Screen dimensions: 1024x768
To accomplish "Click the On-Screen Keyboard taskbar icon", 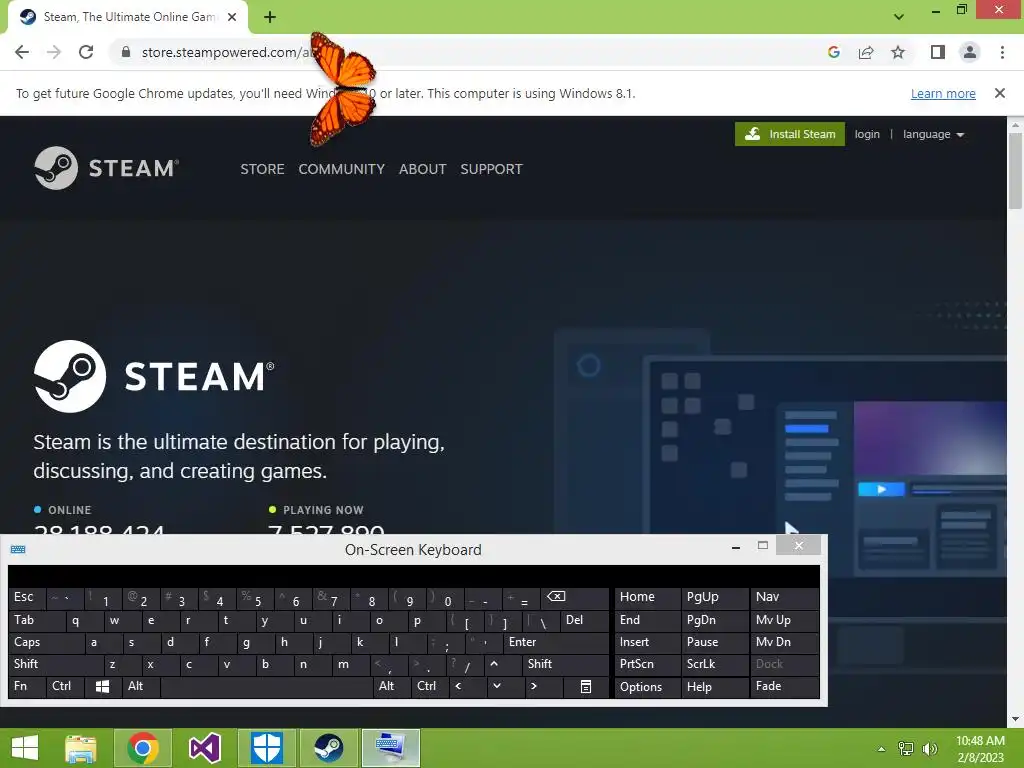I will pos(391,748).
